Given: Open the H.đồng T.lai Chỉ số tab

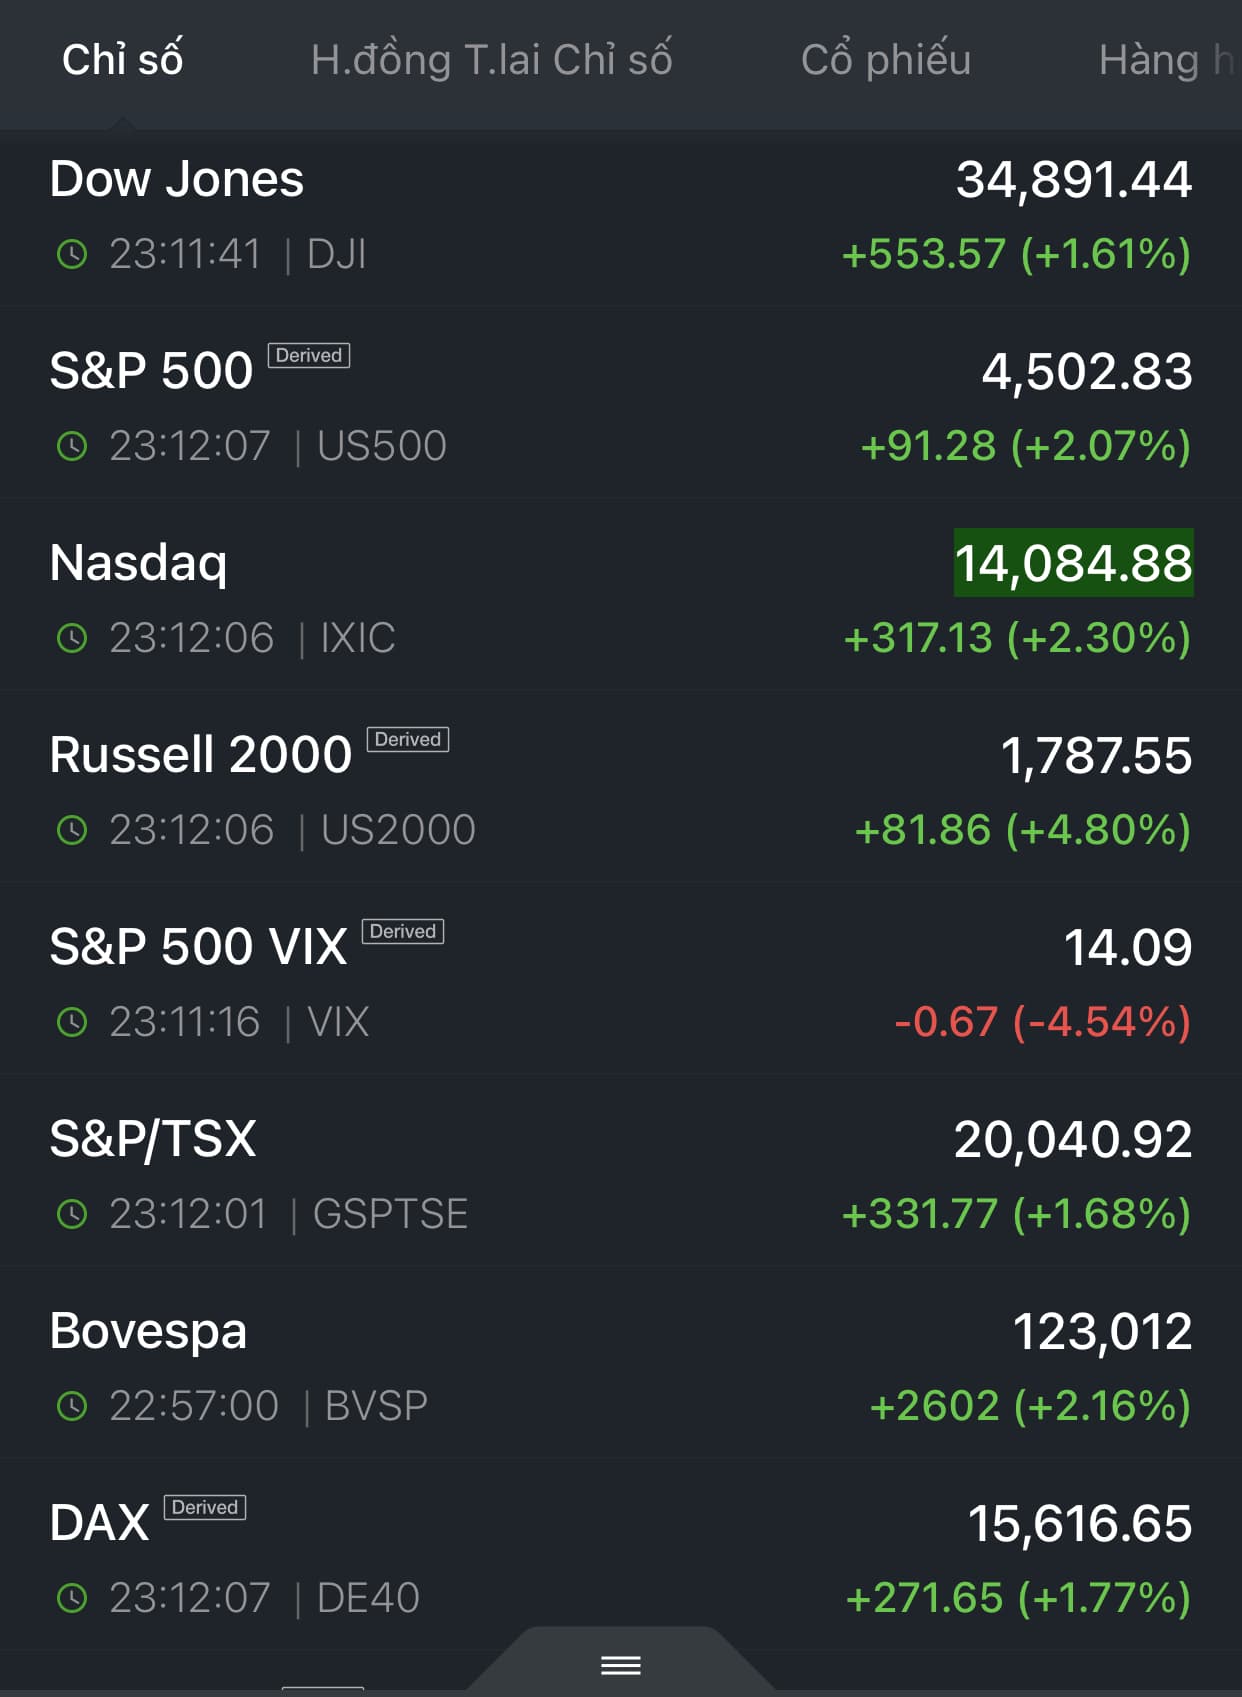Looking at the screenshot, I should tap(491, 60).
